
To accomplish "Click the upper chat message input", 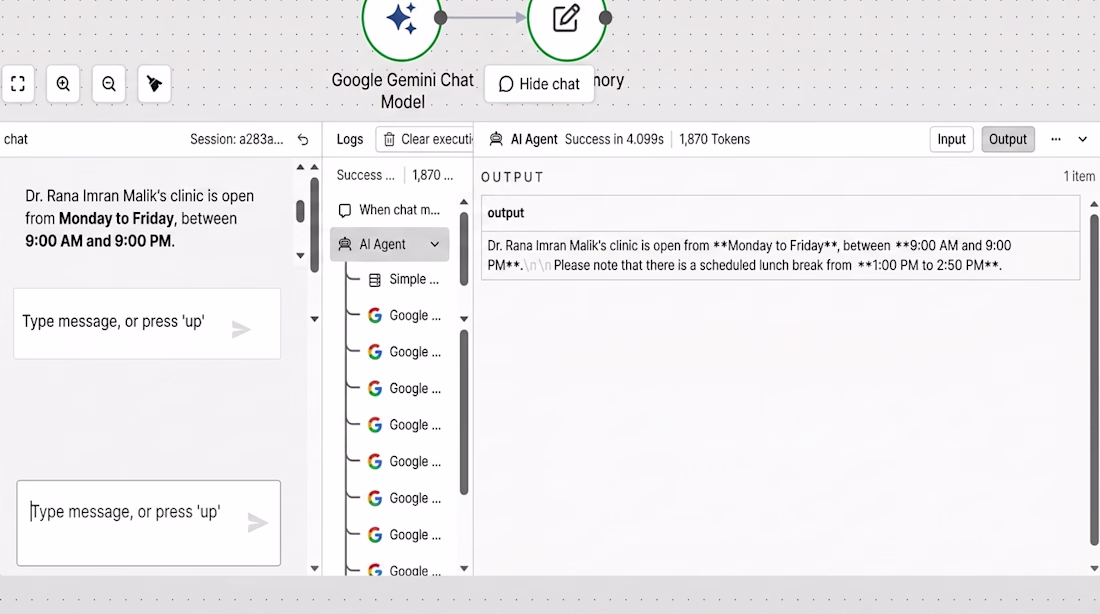I will 147,323.
